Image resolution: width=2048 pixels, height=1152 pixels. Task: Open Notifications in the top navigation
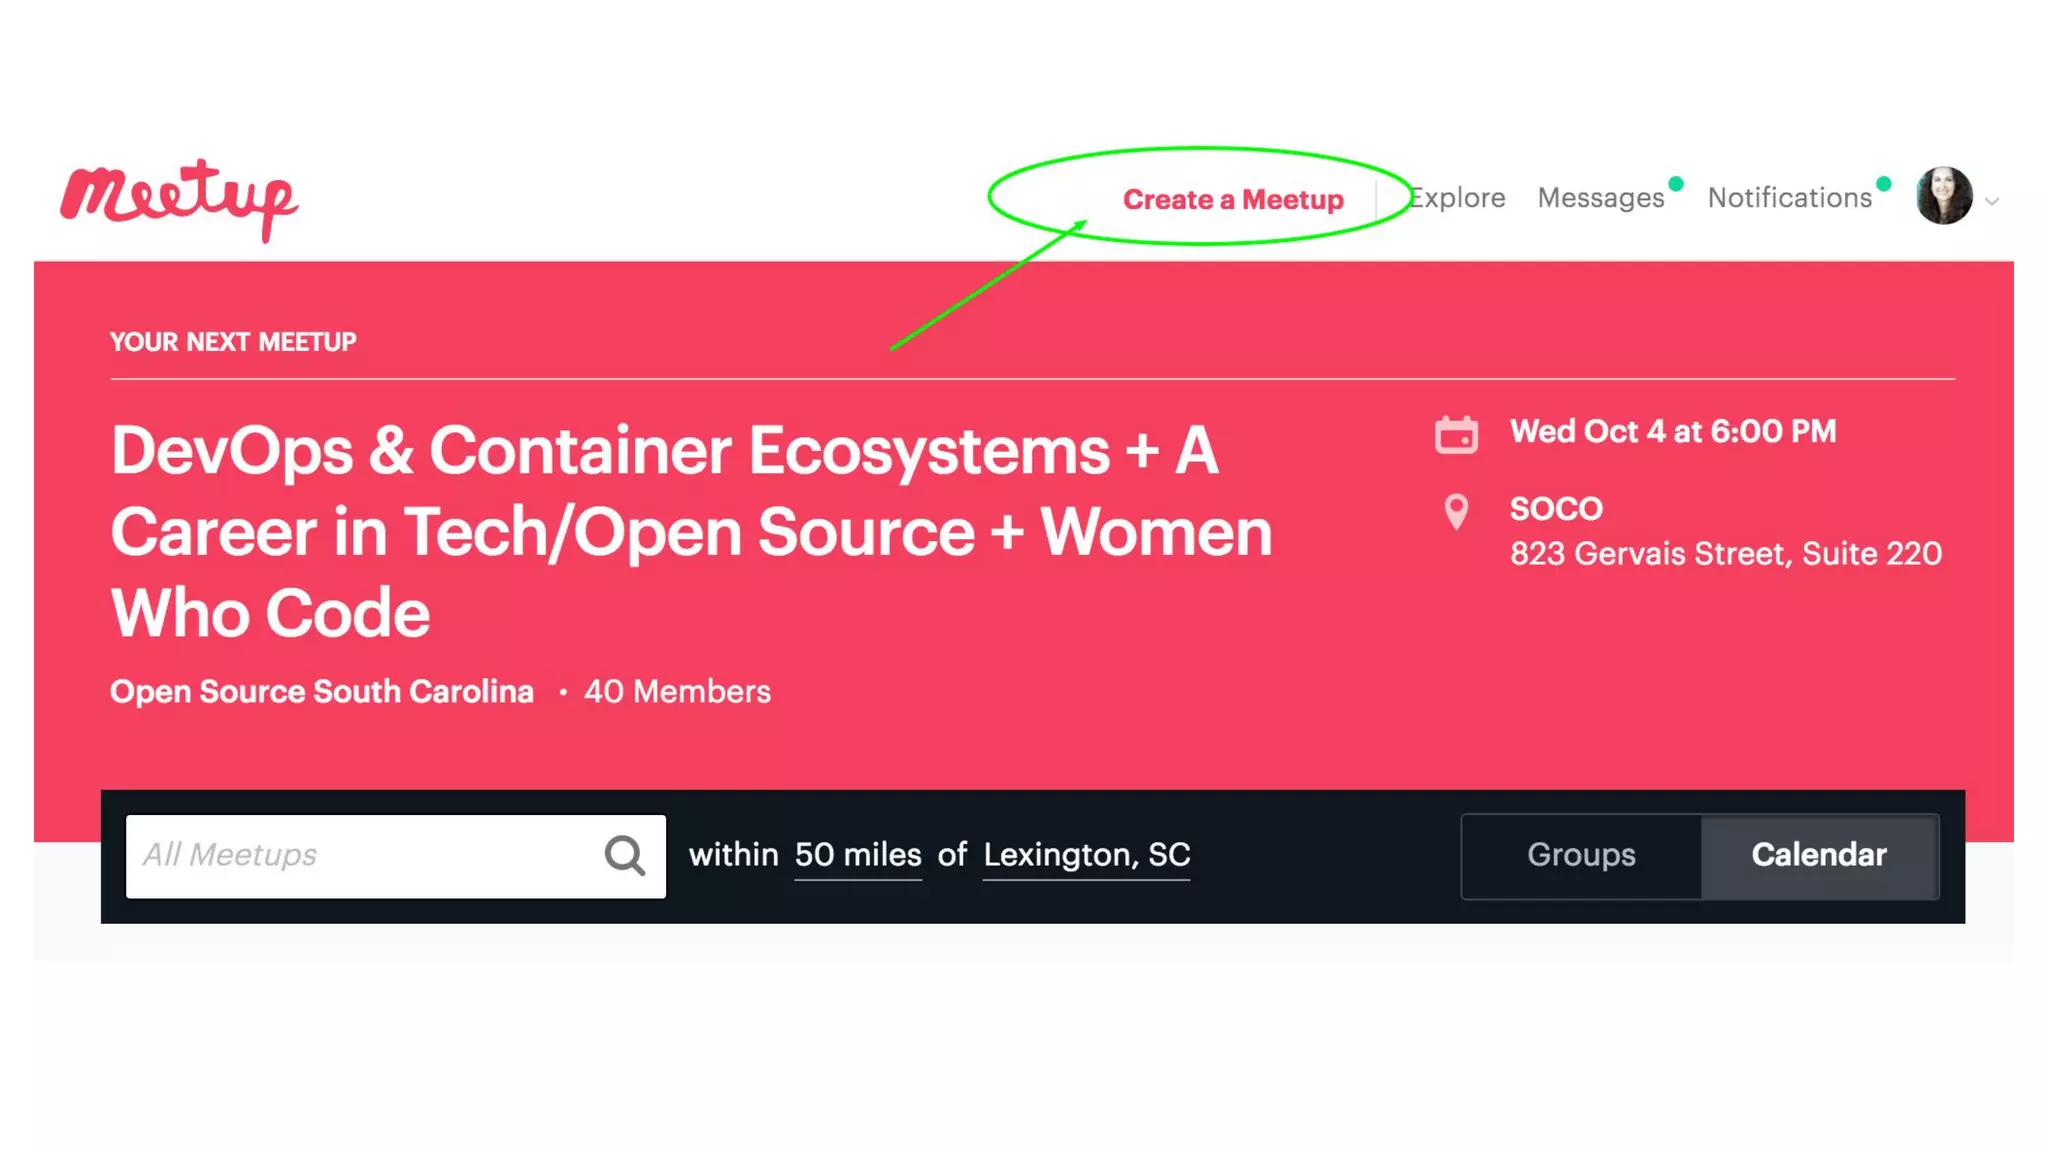(1789, 198)
